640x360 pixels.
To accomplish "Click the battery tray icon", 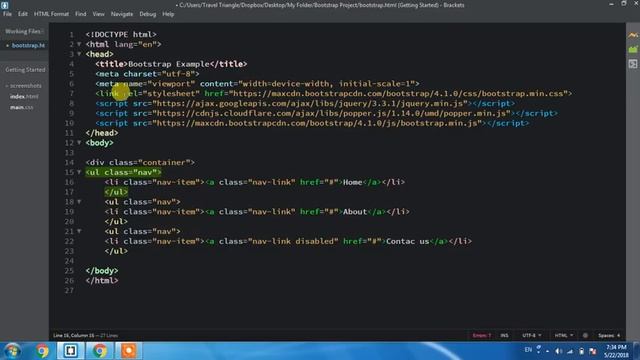I will 581,351.
